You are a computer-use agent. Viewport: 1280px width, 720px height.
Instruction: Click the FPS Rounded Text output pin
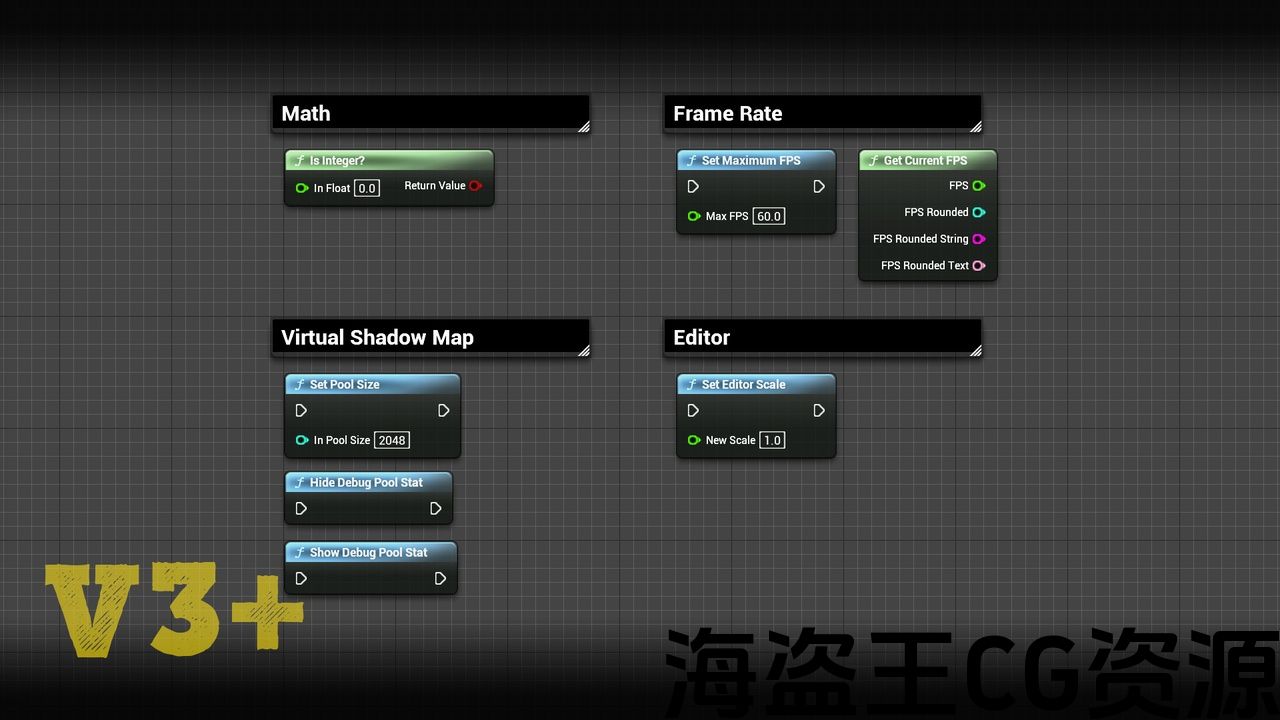click(979, 266)
